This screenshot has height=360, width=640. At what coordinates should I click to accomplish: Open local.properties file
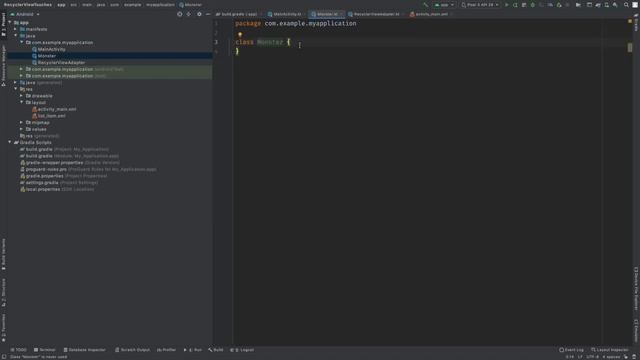(57, 189)
